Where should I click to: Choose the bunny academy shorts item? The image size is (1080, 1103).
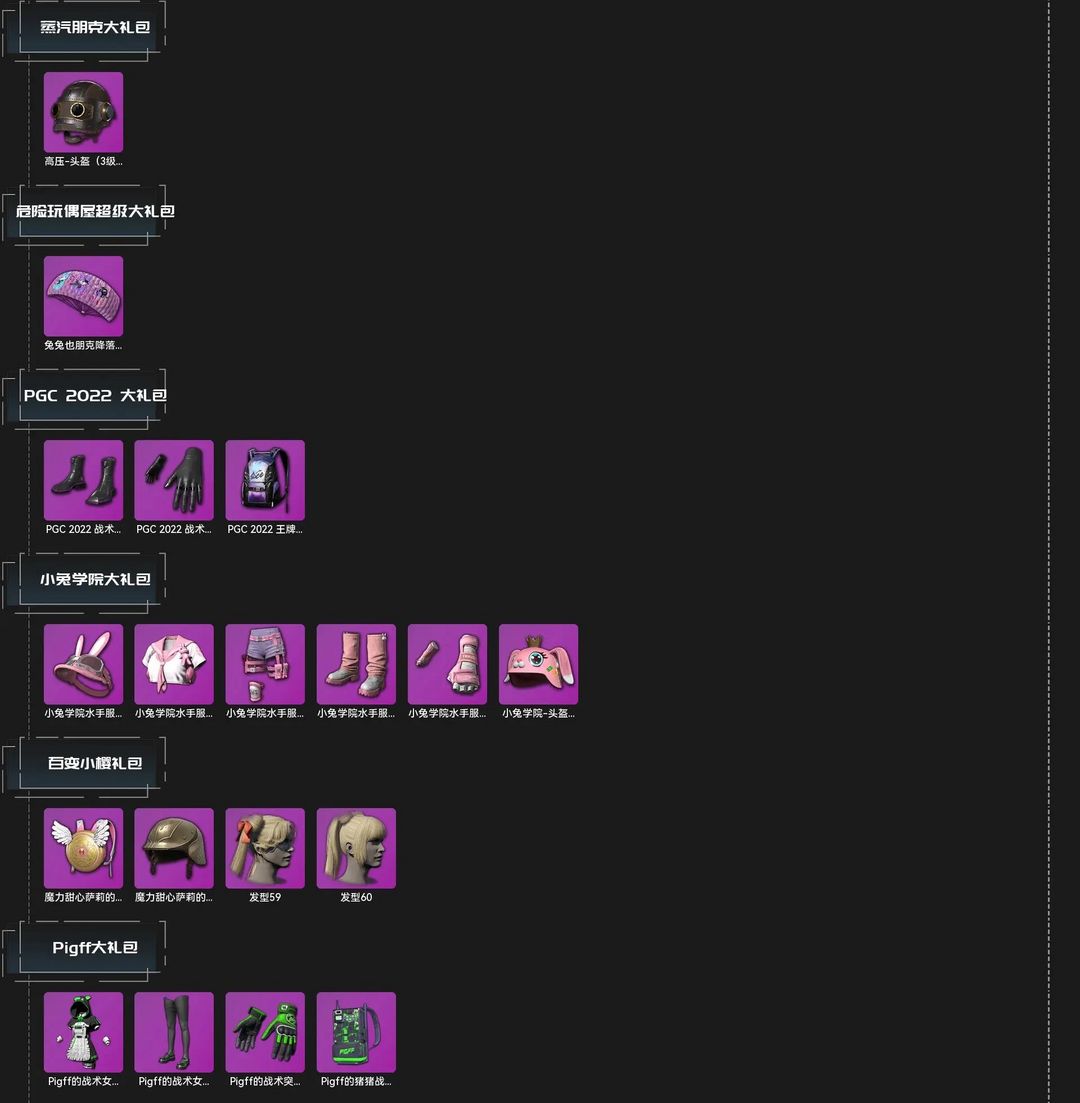click(x=265, y=664)
